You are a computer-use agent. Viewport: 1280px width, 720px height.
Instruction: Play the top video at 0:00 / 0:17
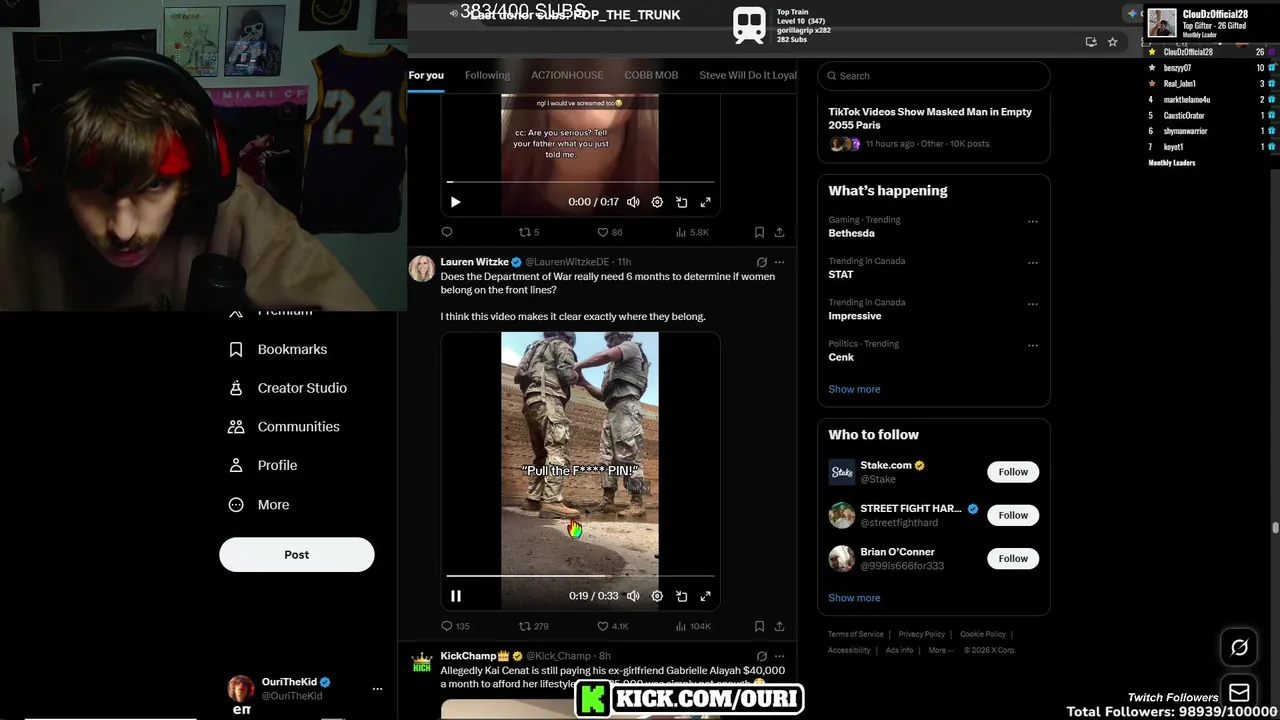455,202
